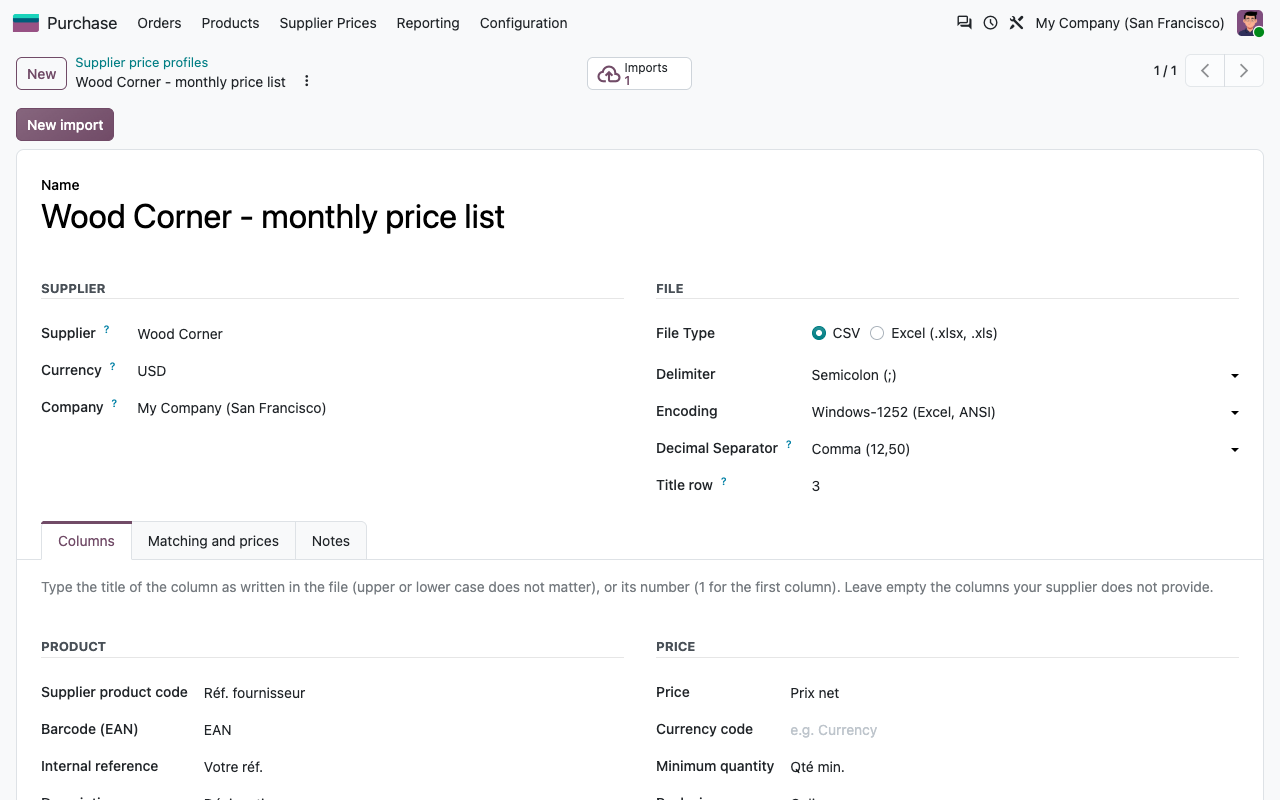Screen dimensions: 1280x800
Task: Show help tooltip for Currency field
Action: tap(112, 366)
